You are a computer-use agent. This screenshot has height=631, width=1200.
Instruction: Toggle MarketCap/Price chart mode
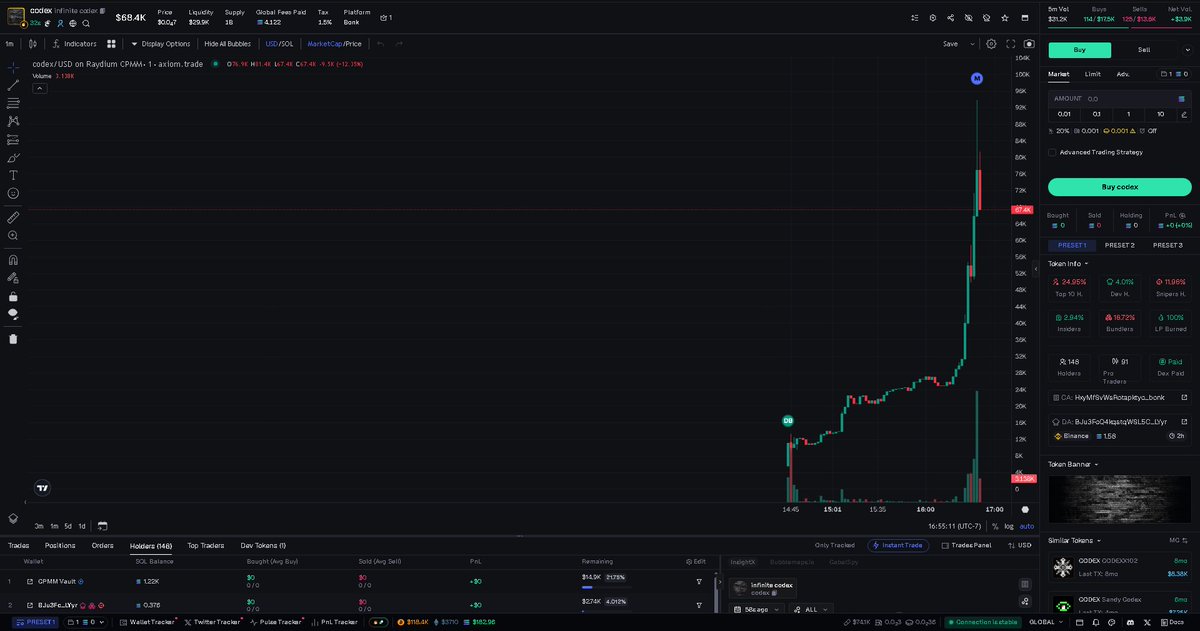point(334,44)
